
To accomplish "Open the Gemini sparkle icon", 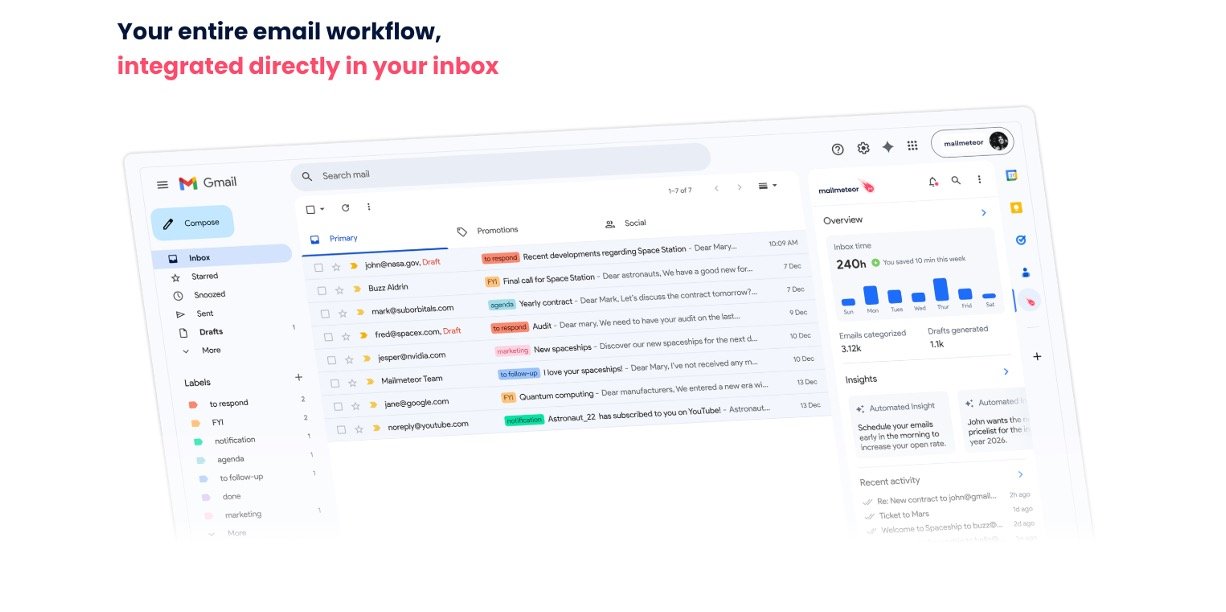I will coord(888,147).
